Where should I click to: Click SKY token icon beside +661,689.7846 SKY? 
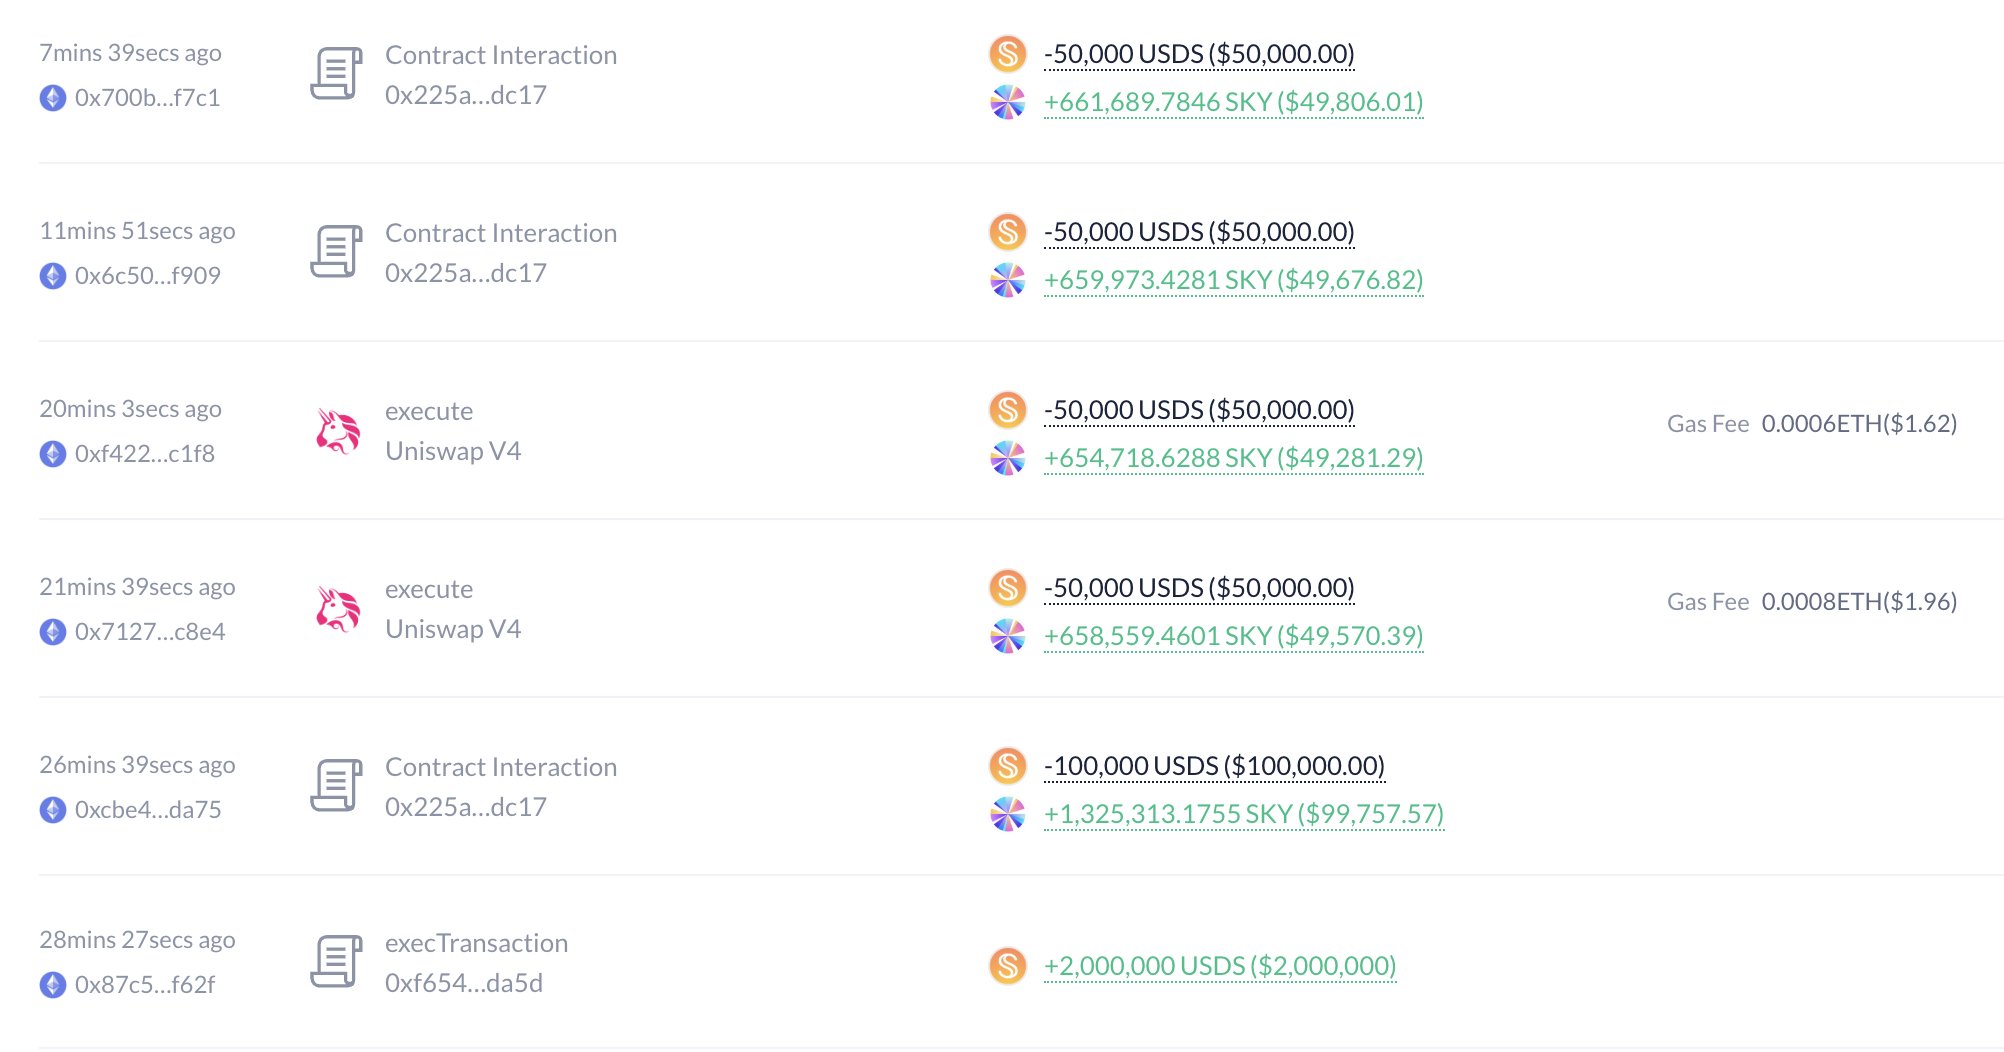[1007, 102]
